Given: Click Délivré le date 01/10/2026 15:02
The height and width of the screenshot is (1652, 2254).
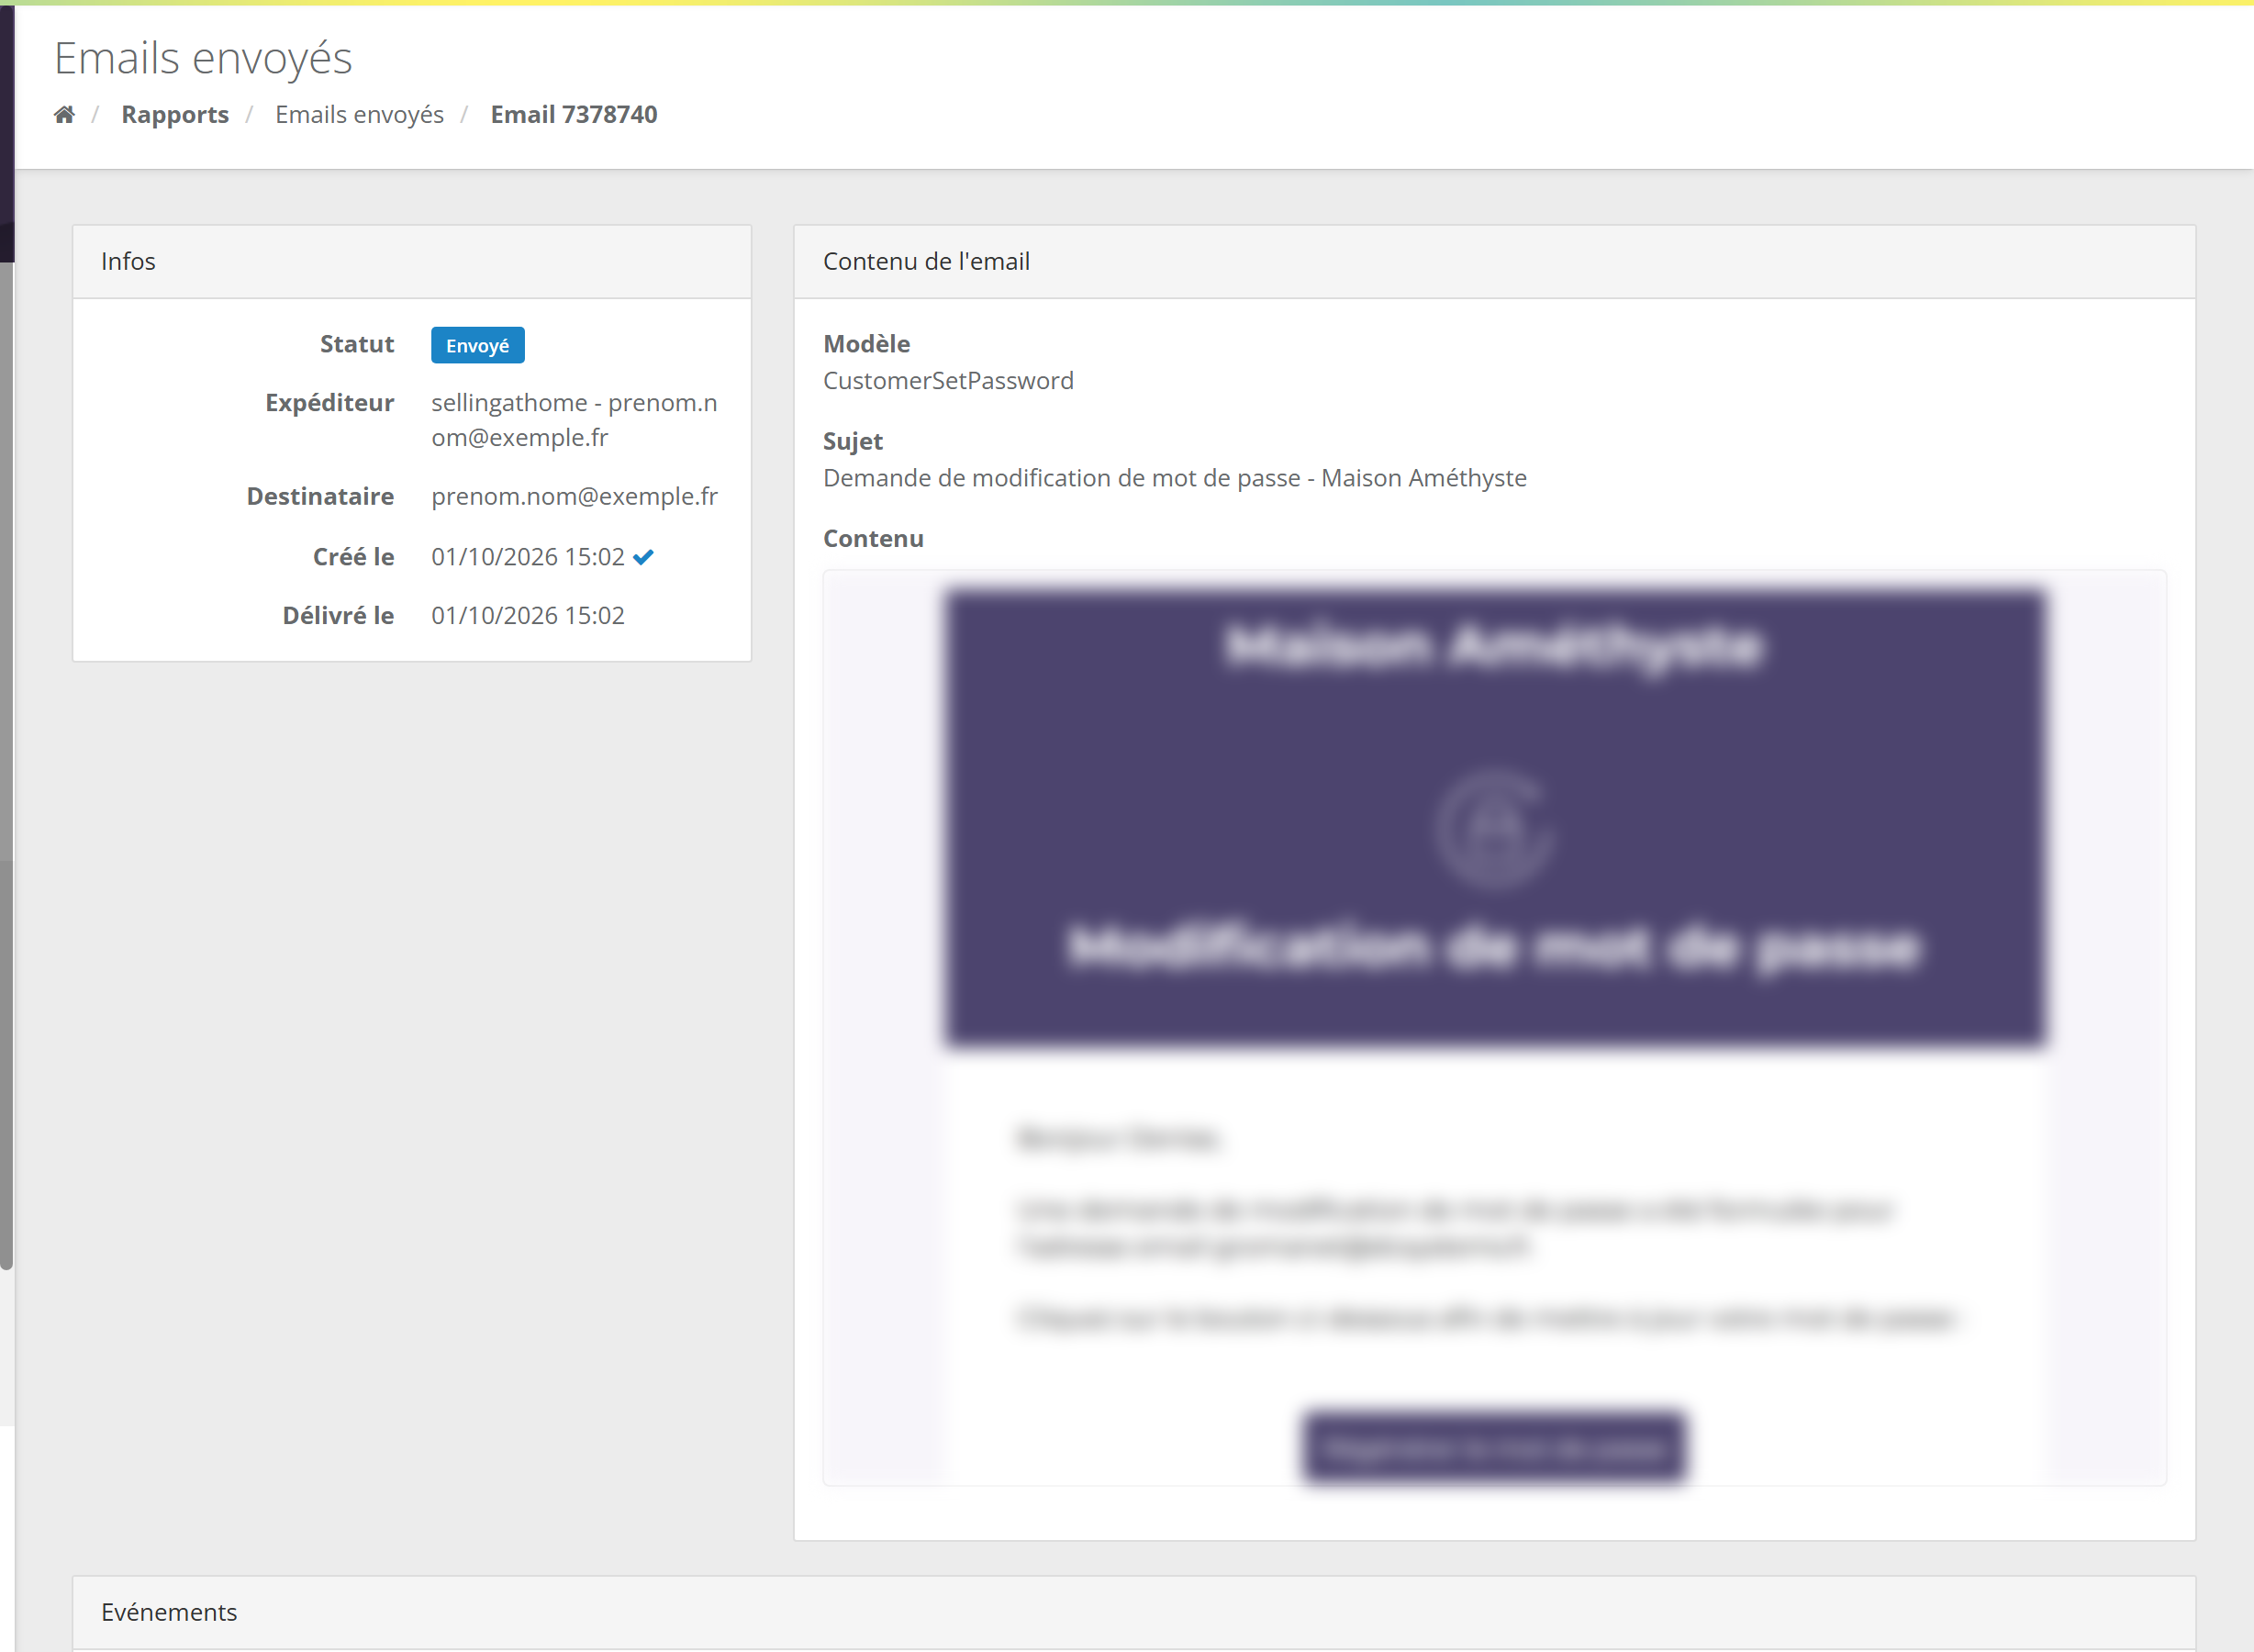Looking at the screenshot, I should 528,616.
